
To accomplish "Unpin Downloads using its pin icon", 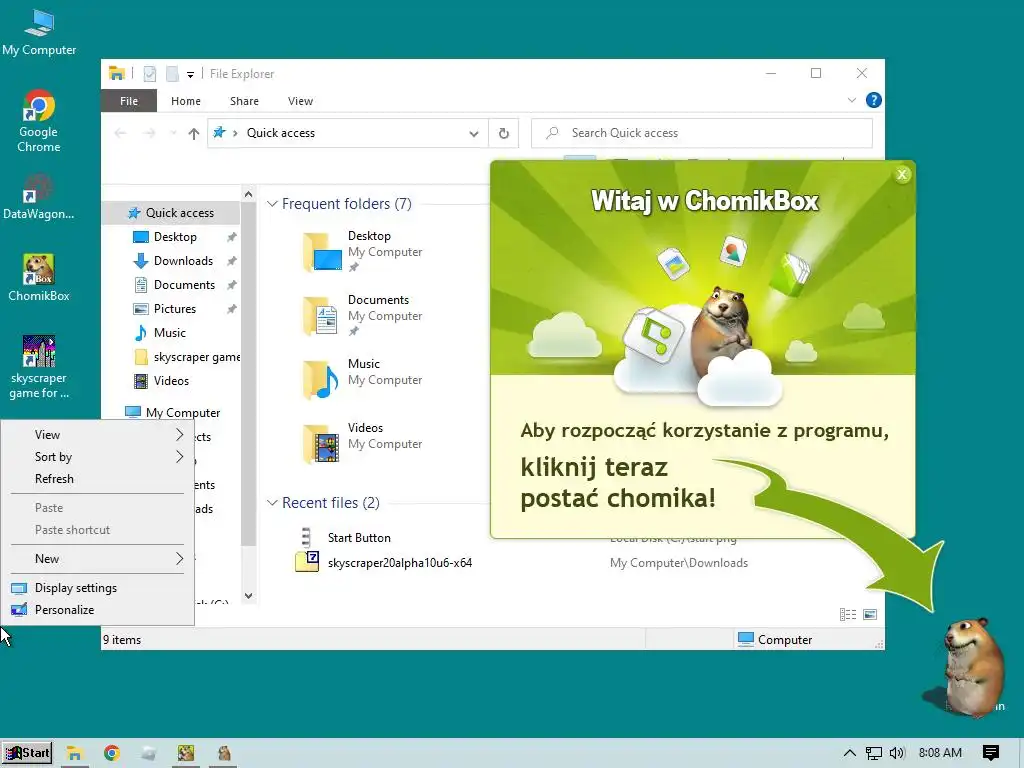I will 231,261.
